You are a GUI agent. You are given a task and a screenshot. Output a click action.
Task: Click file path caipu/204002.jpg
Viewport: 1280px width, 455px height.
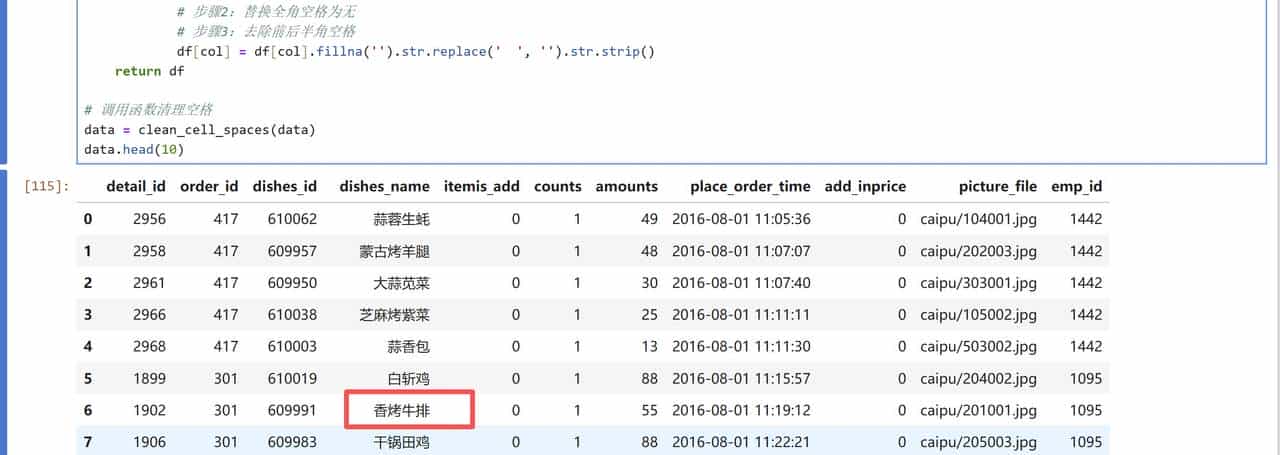pos(979,379)
